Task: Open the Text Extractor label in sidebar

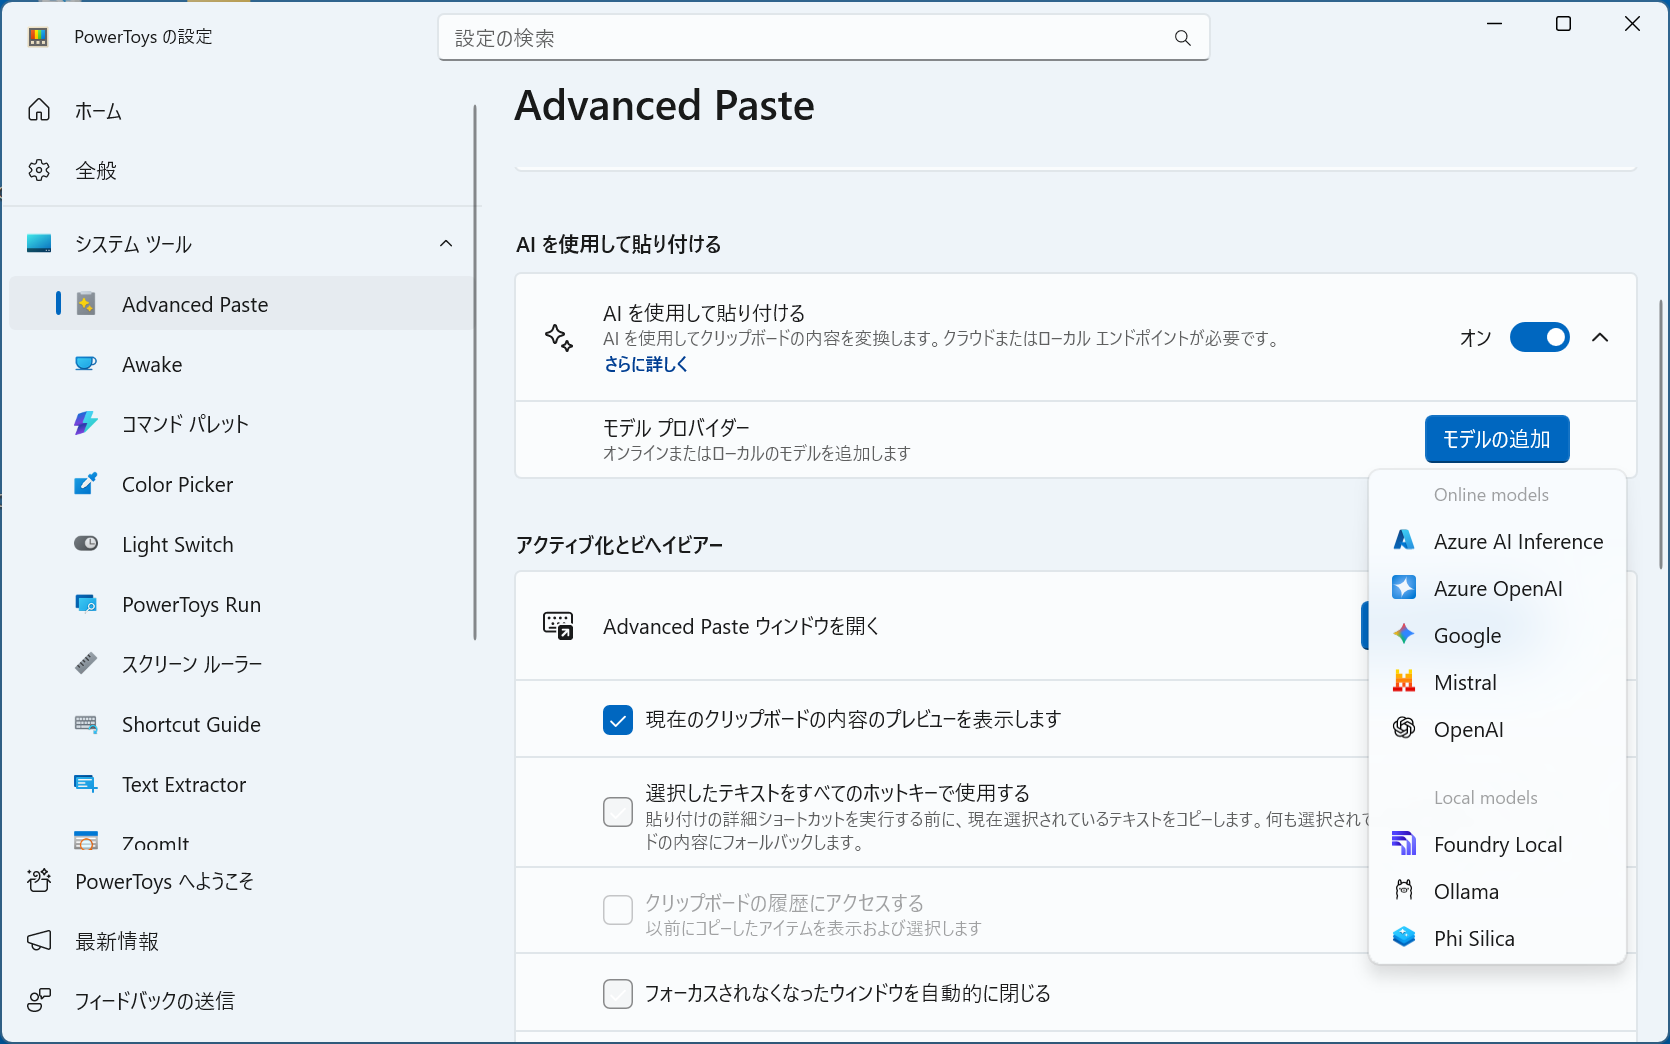Action: point(184,785)
